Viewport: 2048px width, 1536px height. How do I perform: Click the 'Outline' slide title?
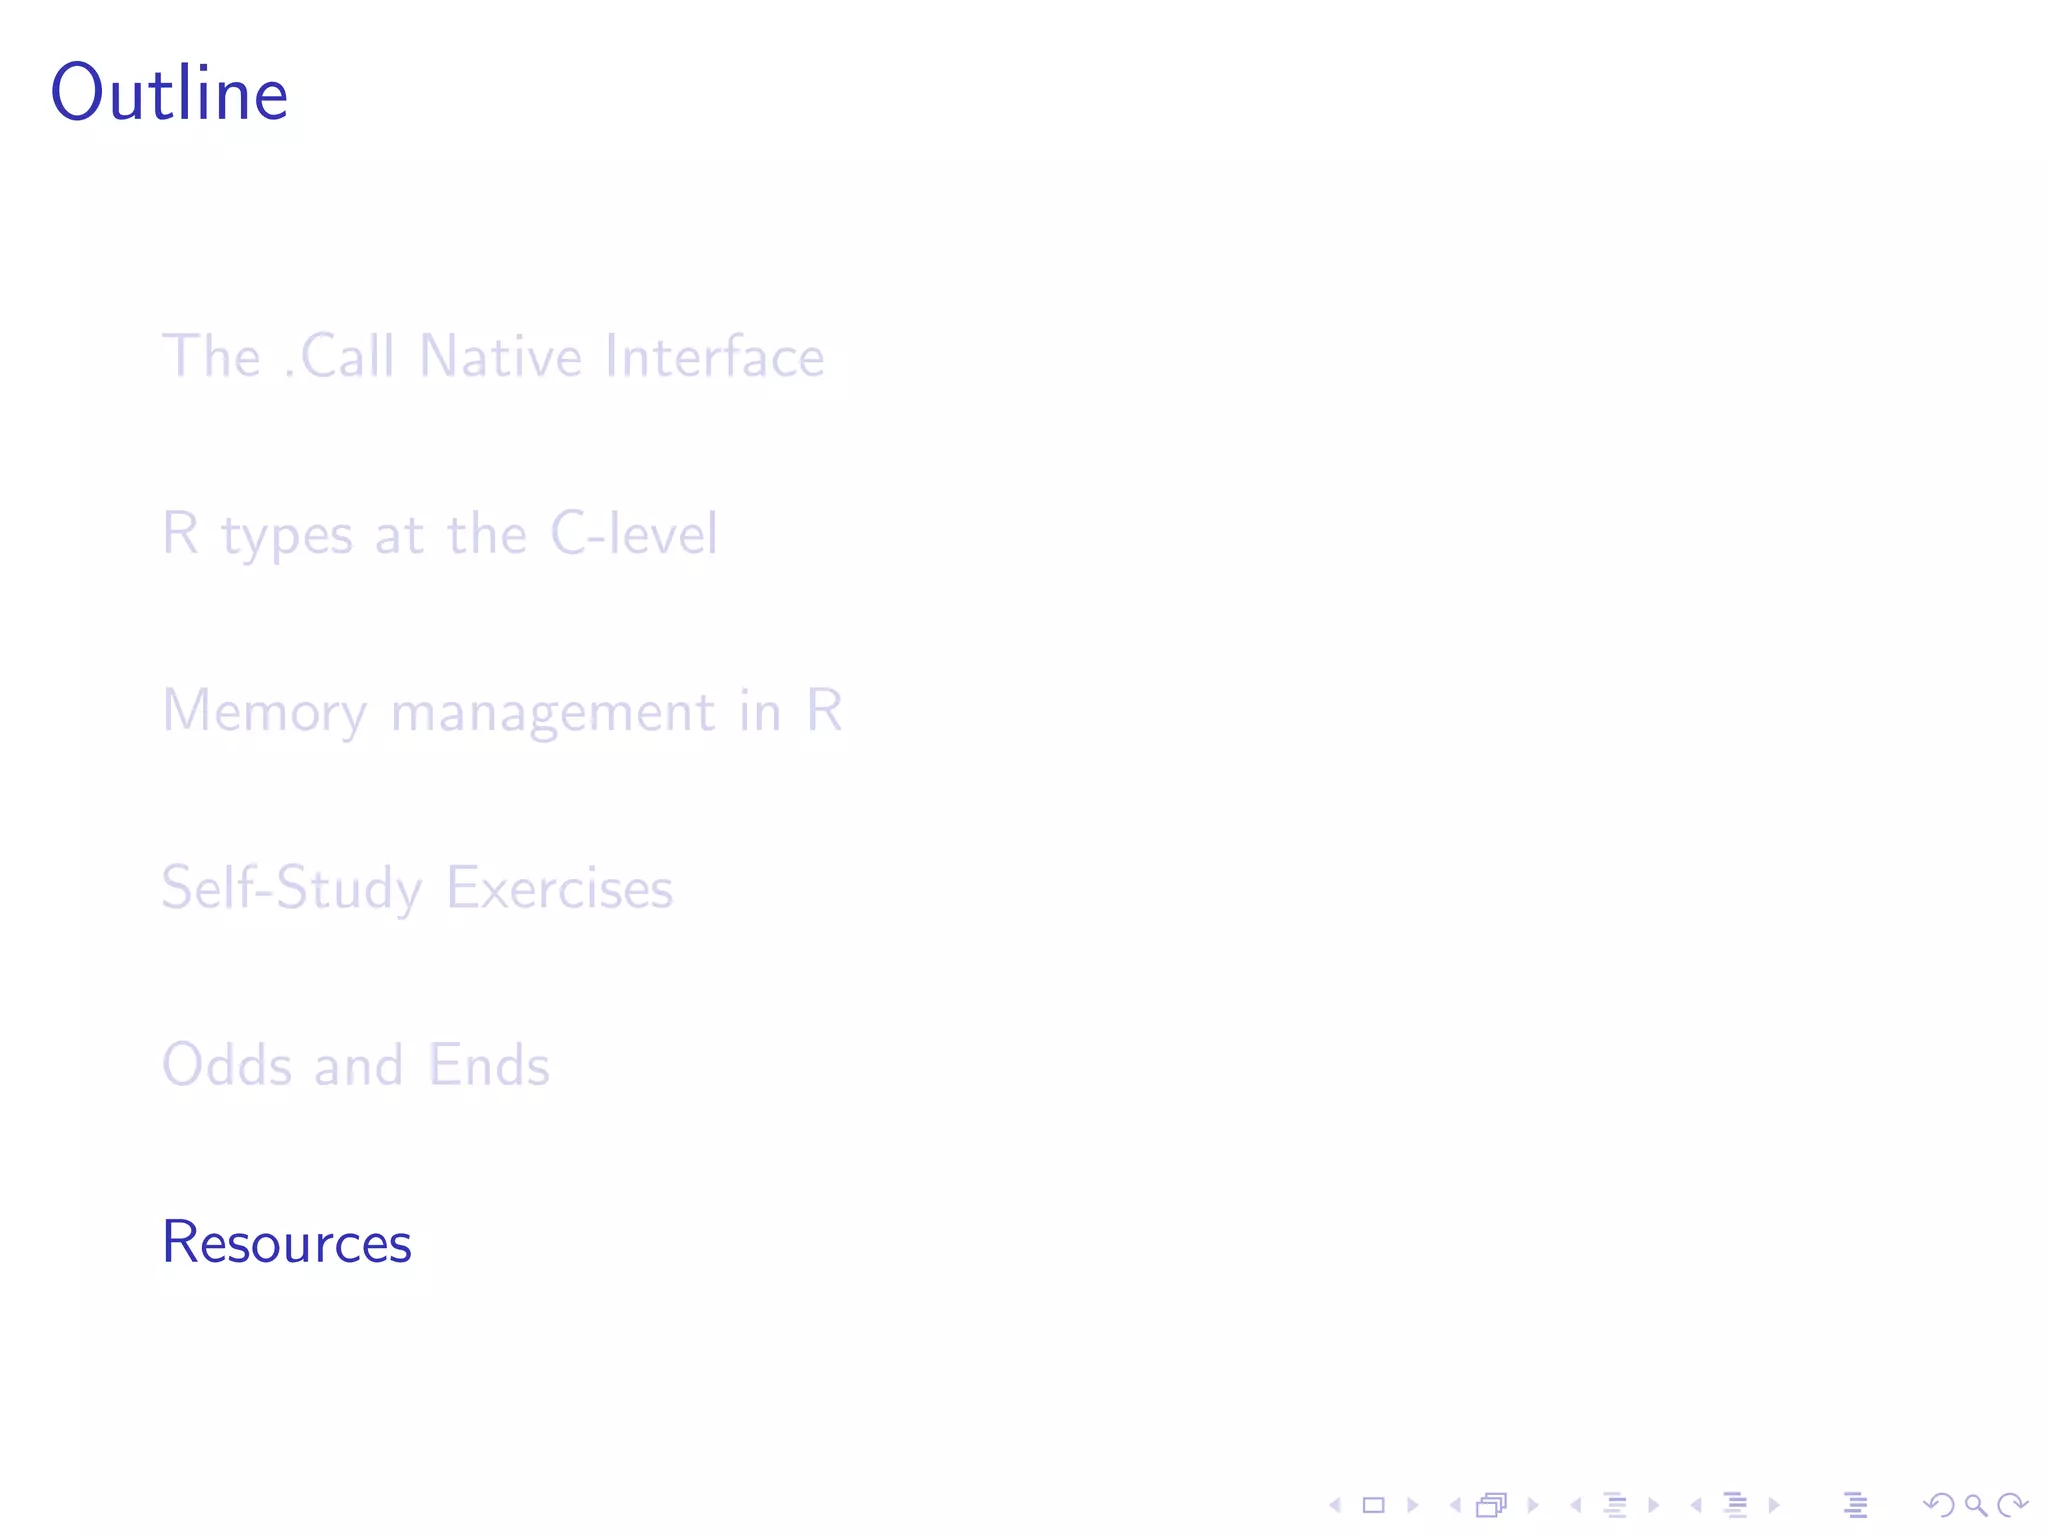click(170, 92)
